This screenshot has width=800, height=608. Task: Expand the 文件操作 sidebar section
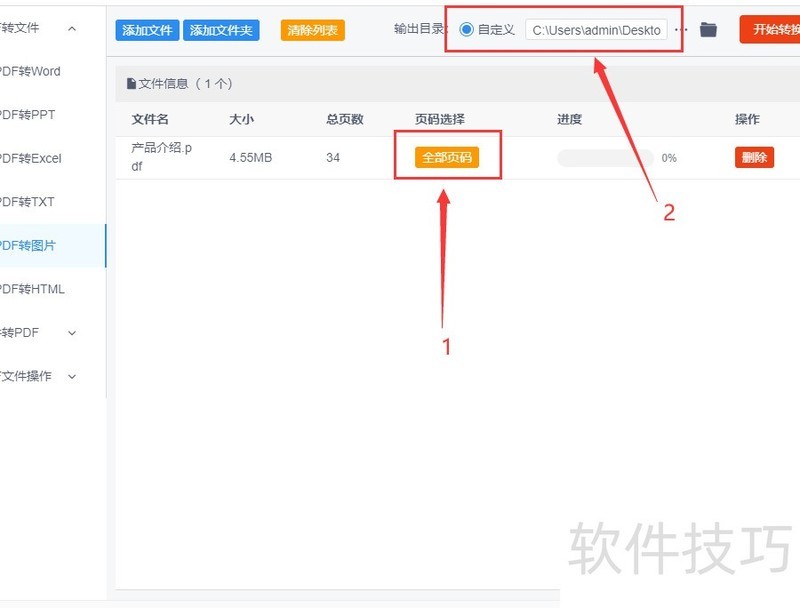(72, 376)
